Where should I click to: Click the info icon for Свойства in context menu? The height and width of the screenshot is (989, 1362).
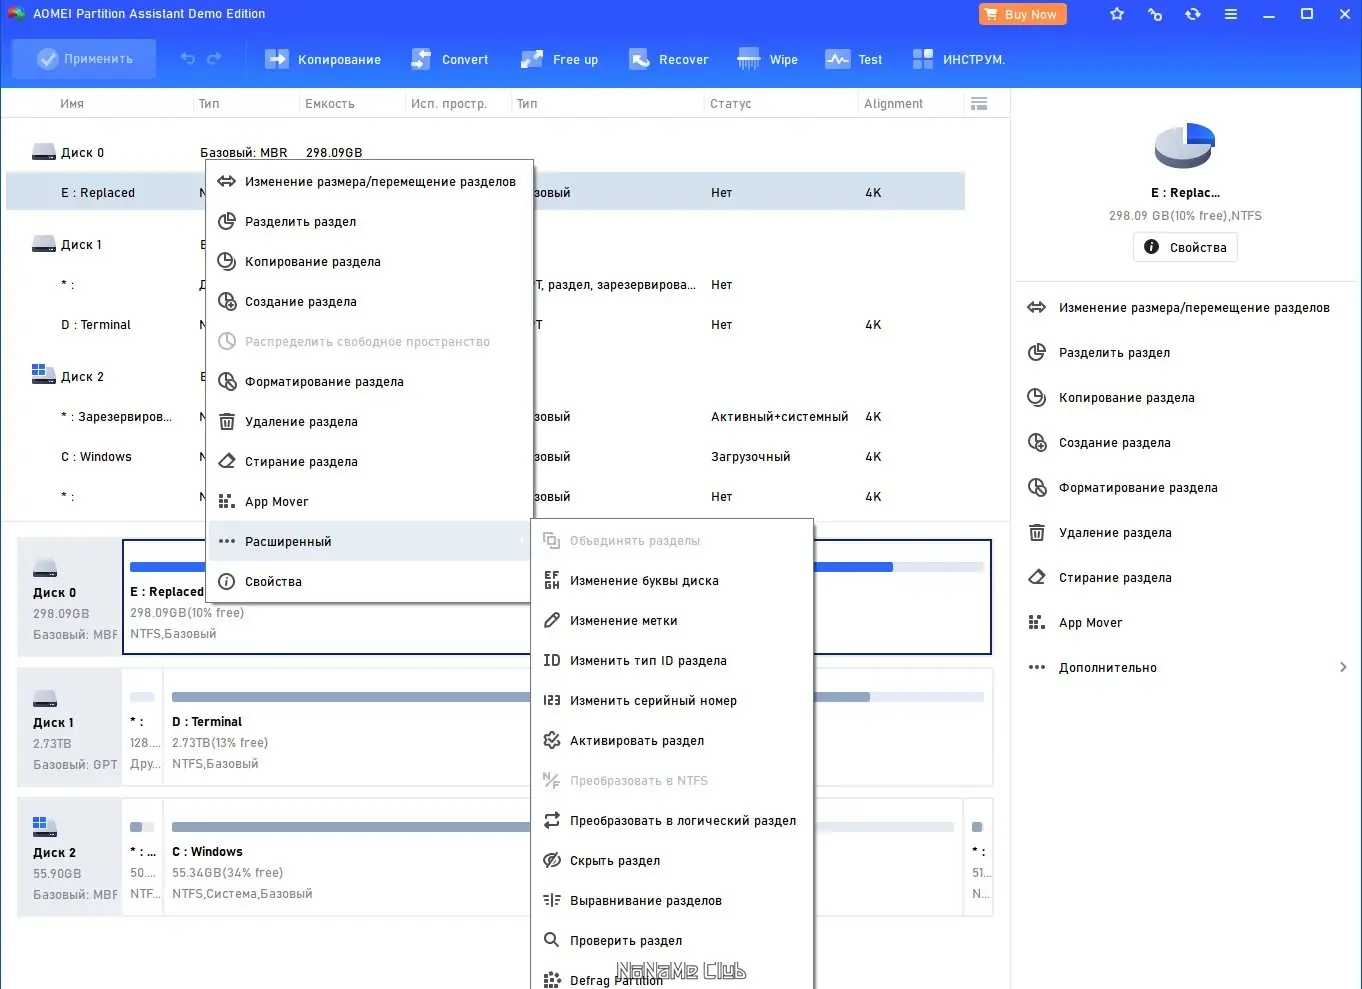pos(227,581)
